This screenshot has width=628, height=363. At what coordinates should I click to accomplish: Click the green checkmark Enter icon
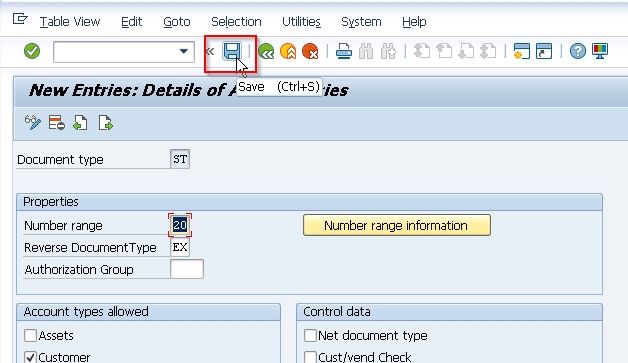[32, 51]
